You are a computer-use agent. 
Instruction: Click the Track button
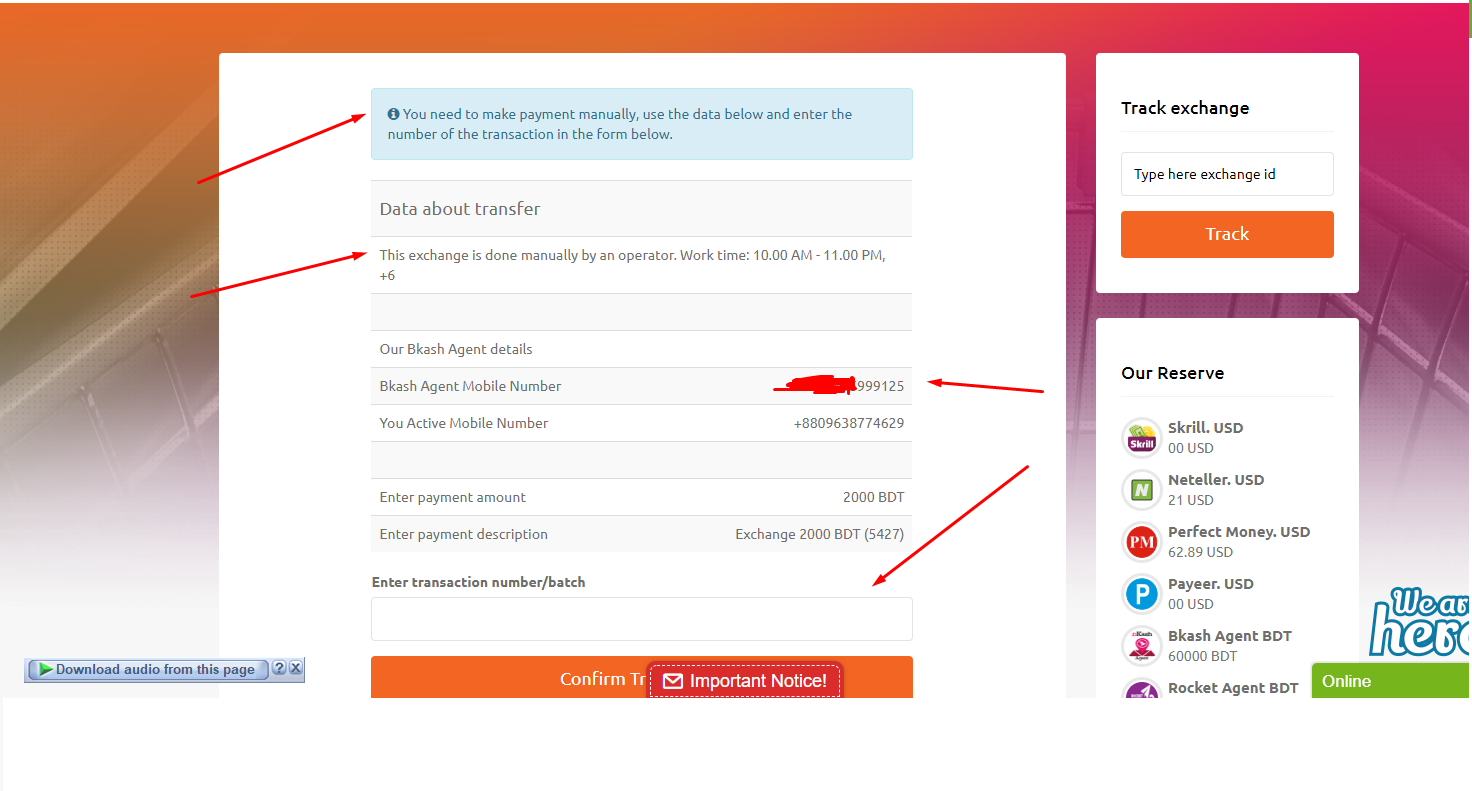(1227, 234)
